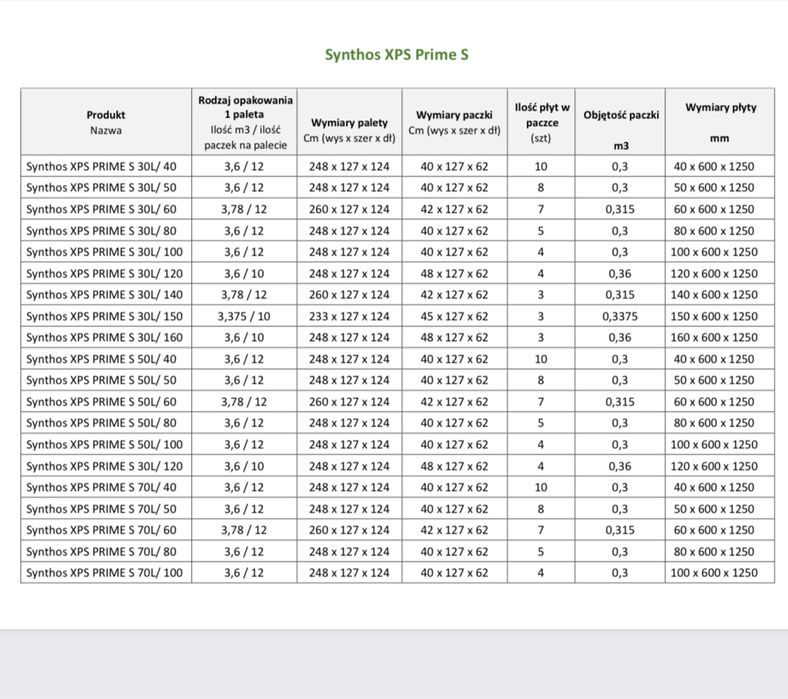
Task: Click board count '8' in 50L/ 50 row
Action: (541, 380)
